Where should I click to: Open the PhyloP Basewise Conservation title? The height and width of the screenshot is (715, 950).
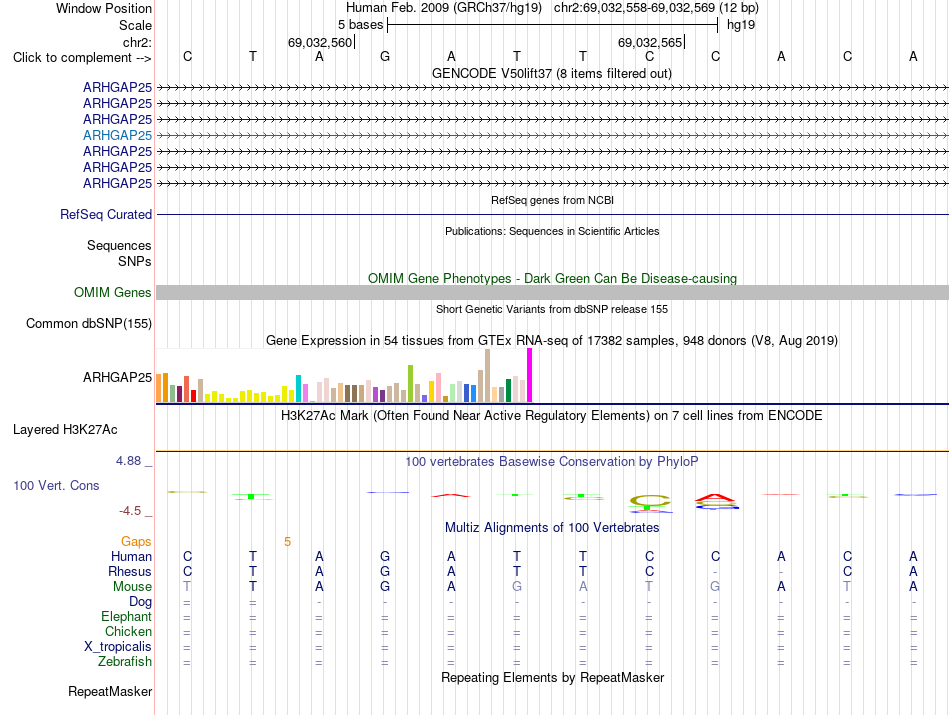552,462
